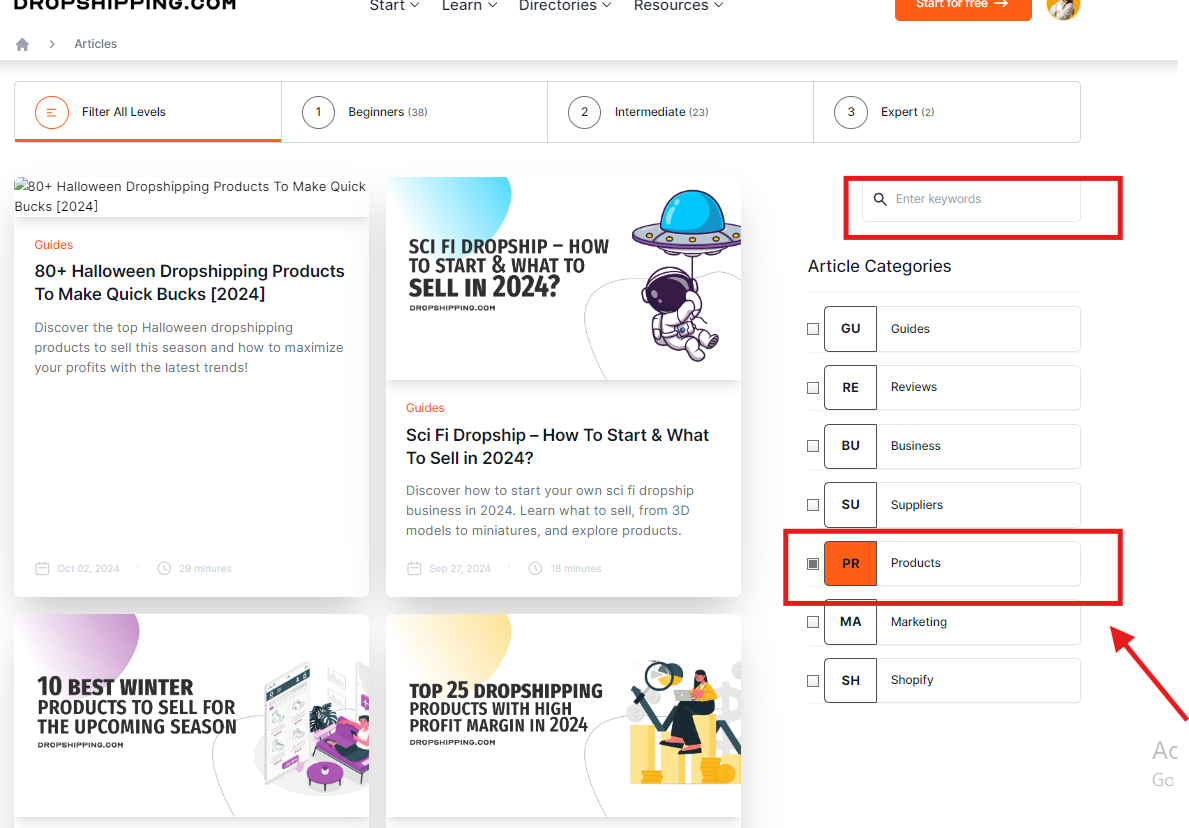Click the MA category badge

click(850, 622)
